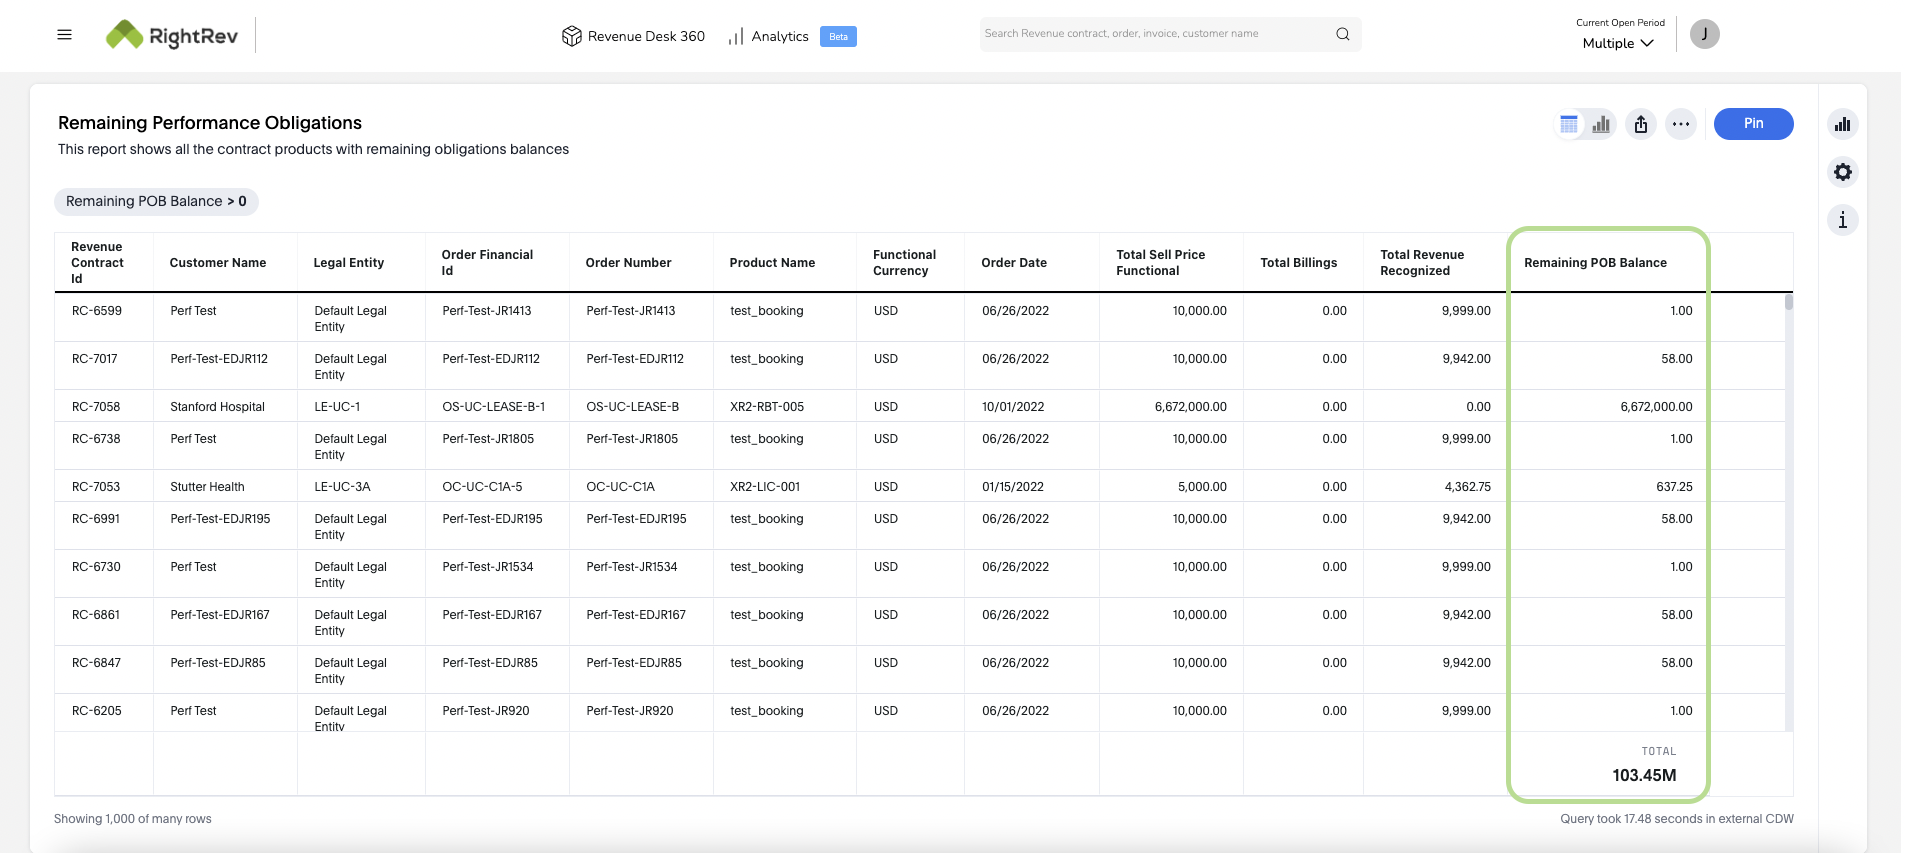Viewport: 1905px width, 853px height.
Task: Click the search magnifier icon
Action: point(1342,34)
